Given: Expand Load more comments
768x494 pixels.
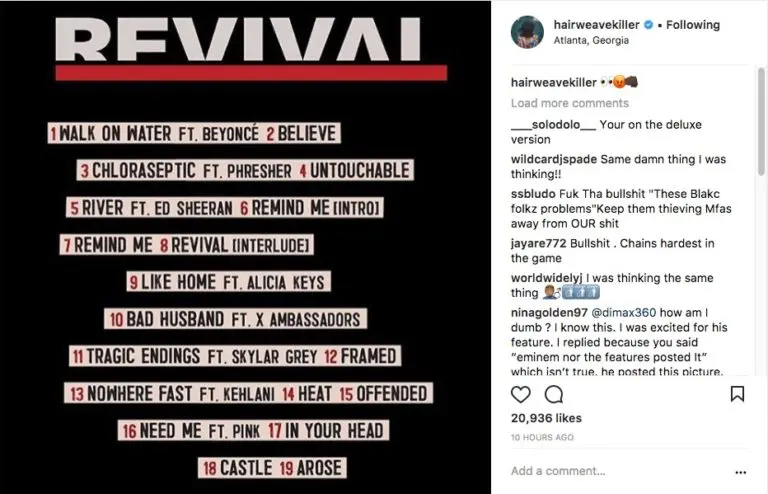Looking at the screenshot, I should point(569,103).
